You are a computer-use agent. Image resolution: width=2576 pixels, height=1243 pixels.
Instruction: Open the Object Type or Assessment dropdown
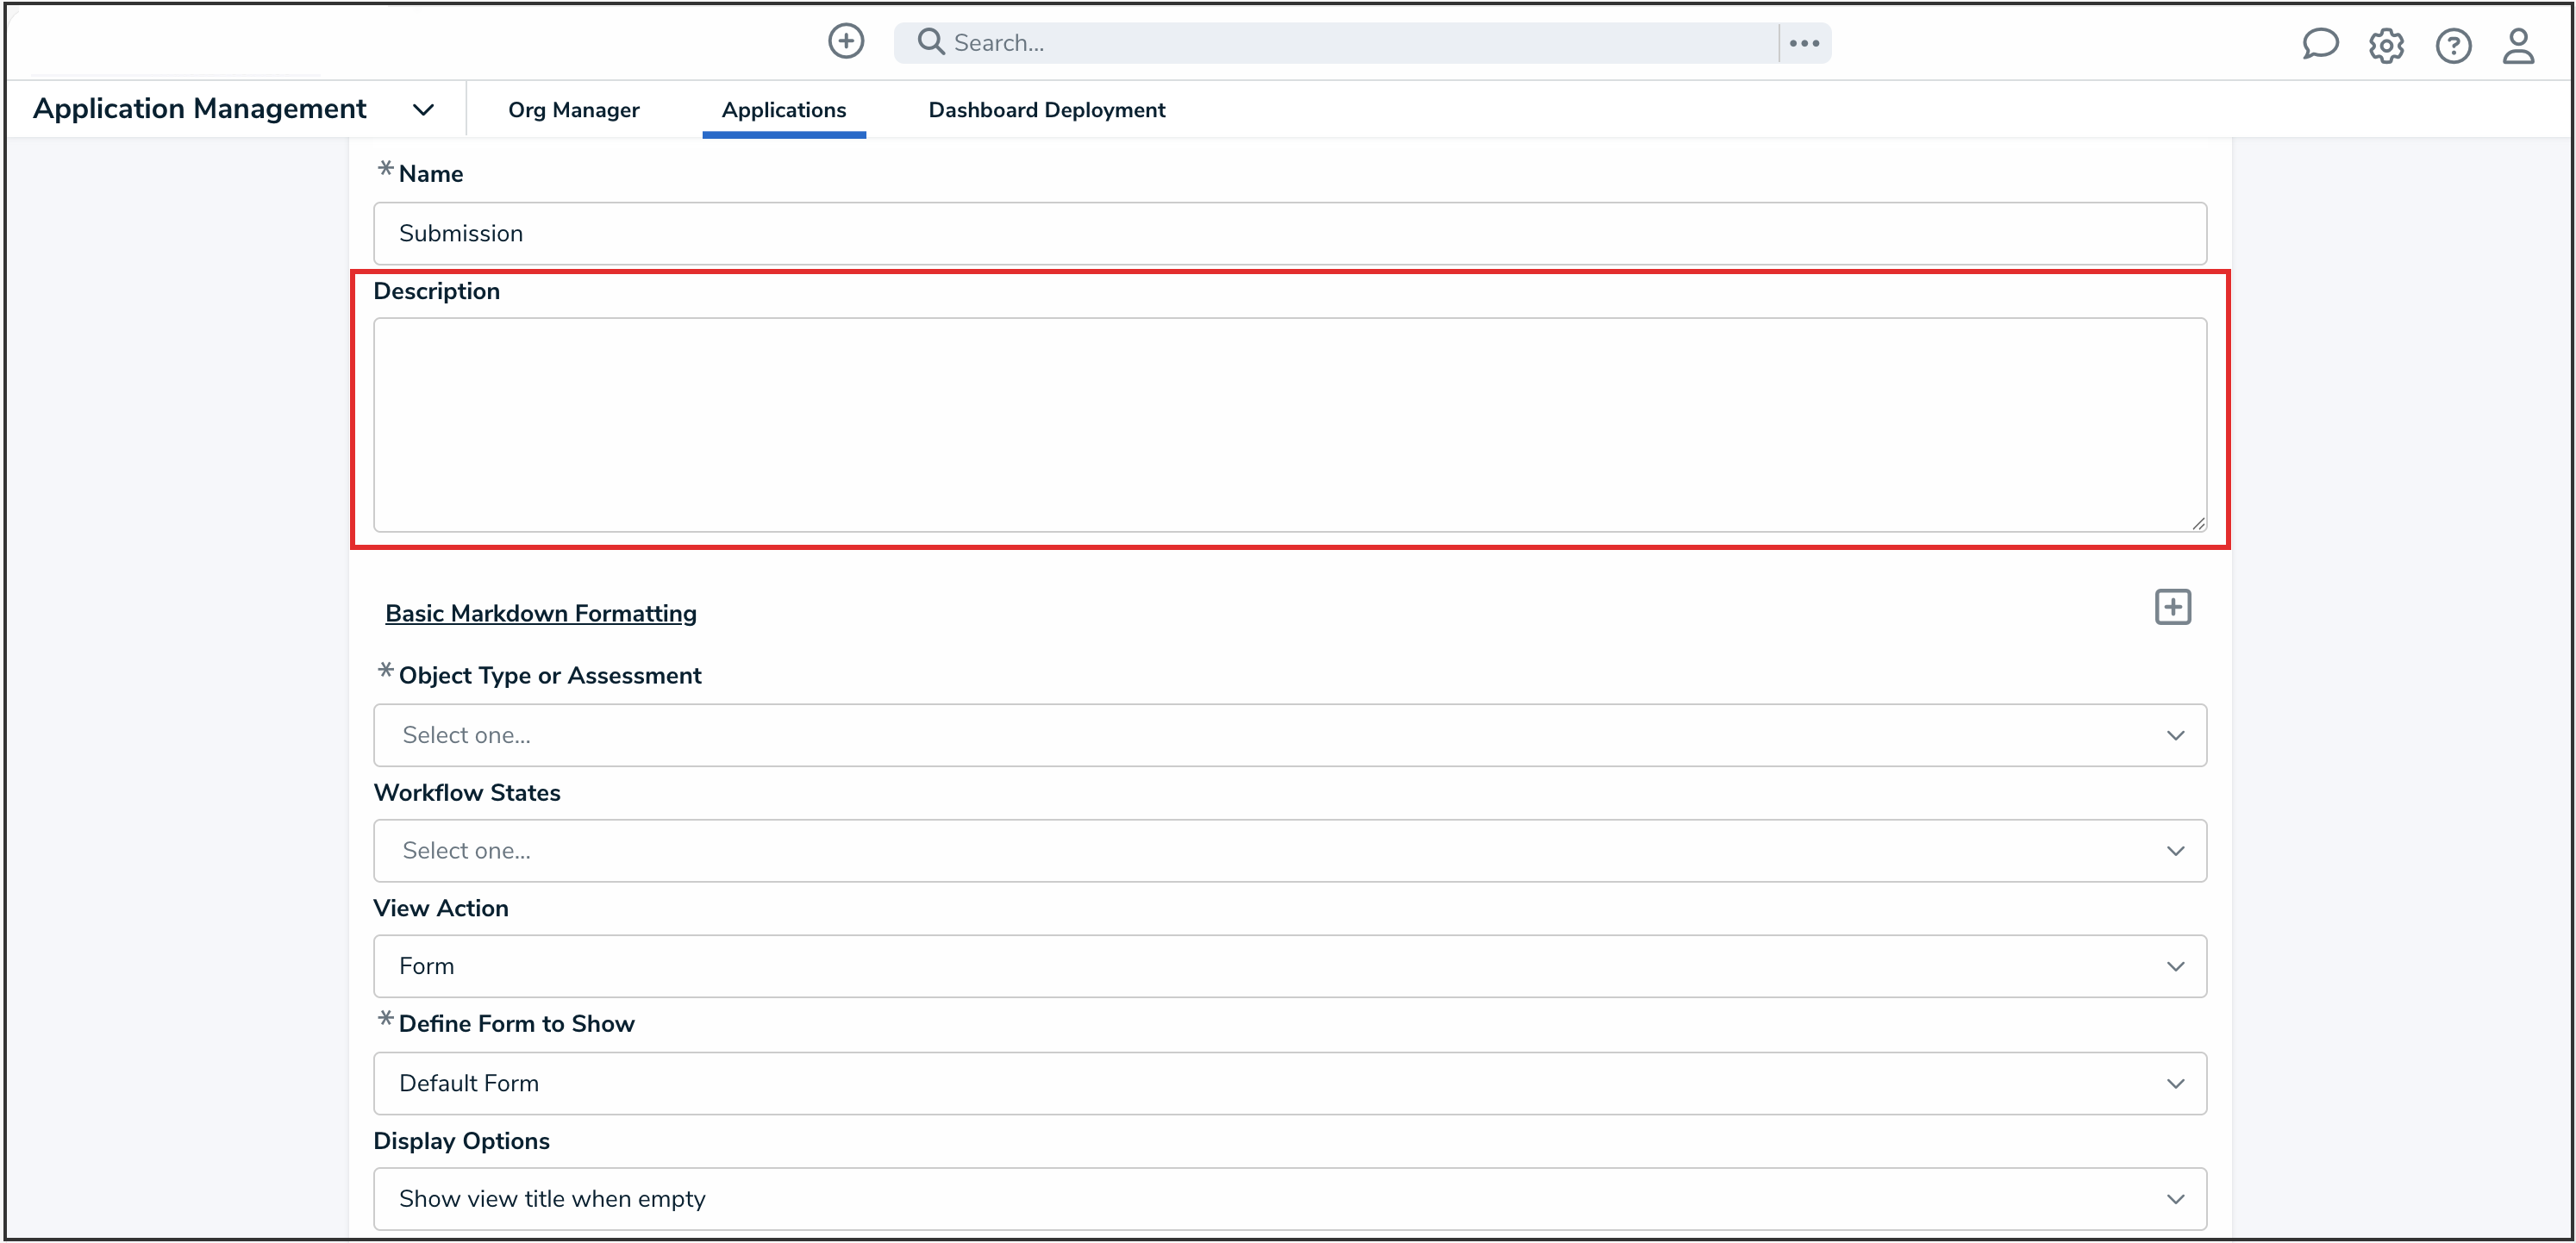(x=1289, y=735)
